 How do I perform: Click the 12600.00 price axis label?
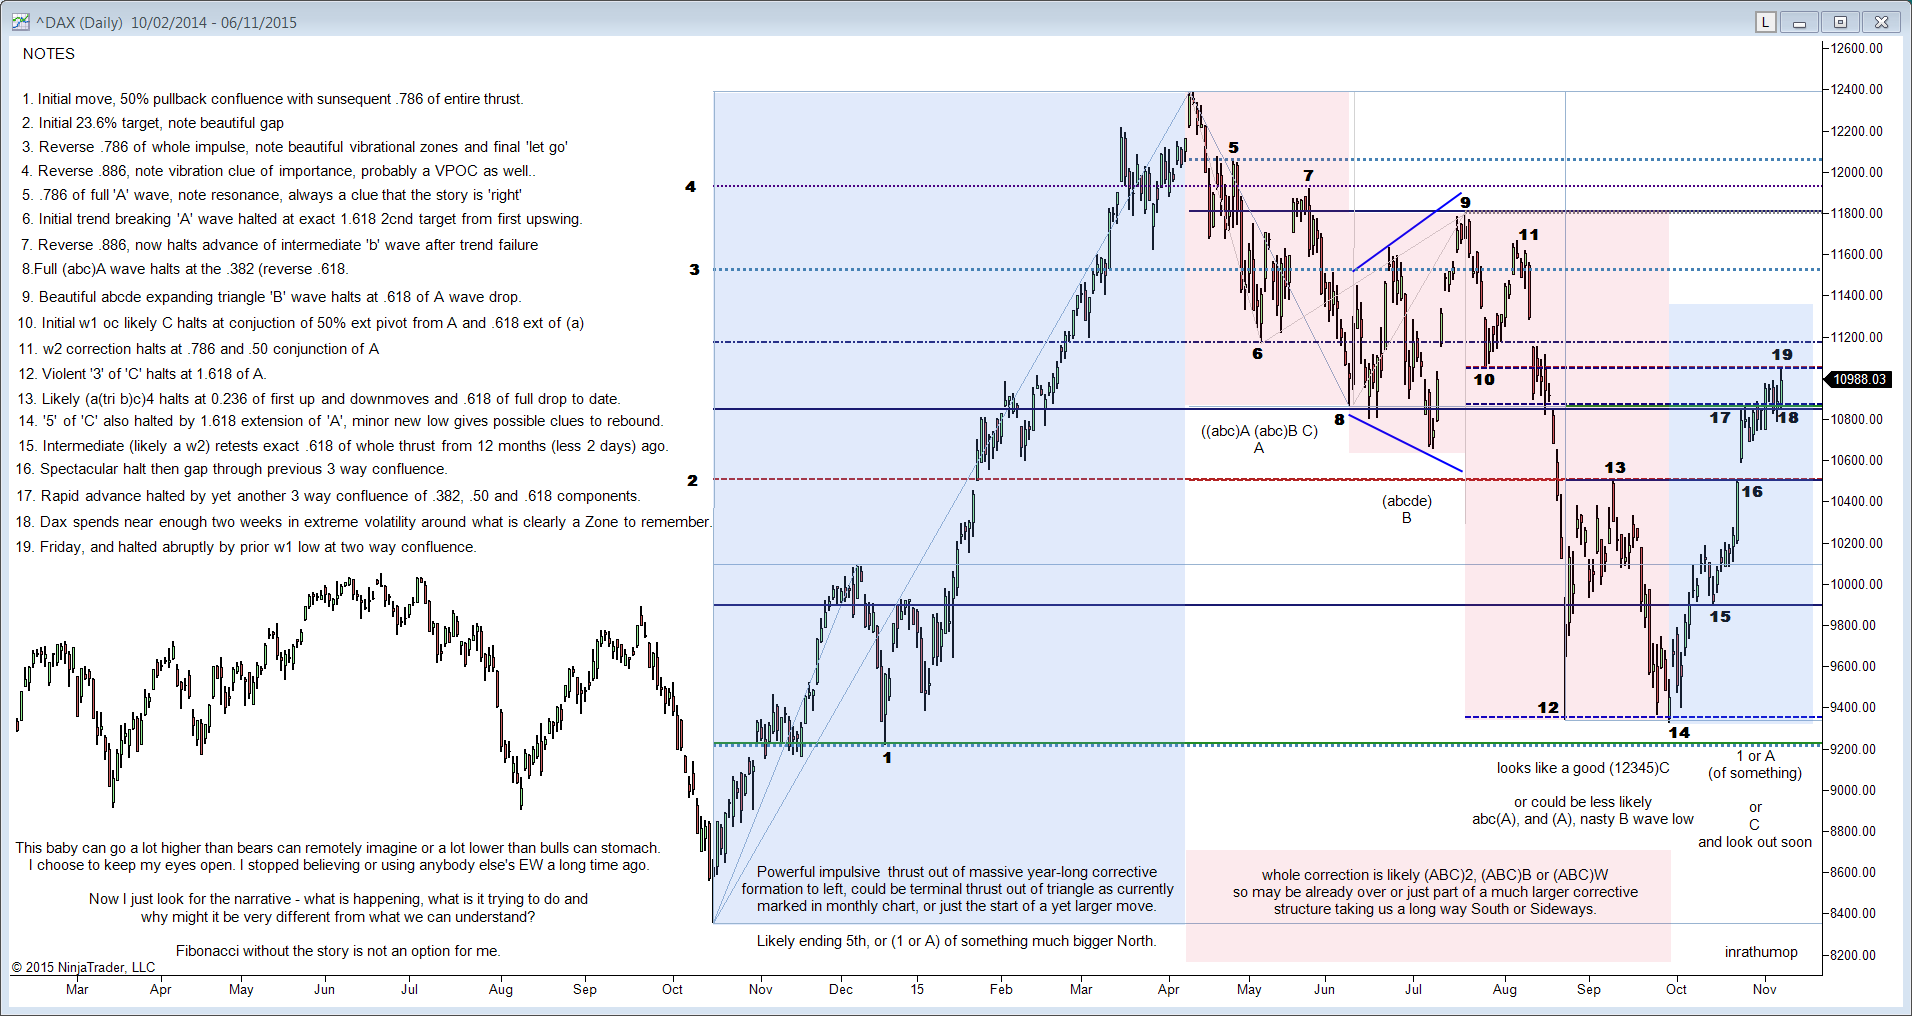[1857, 48]
